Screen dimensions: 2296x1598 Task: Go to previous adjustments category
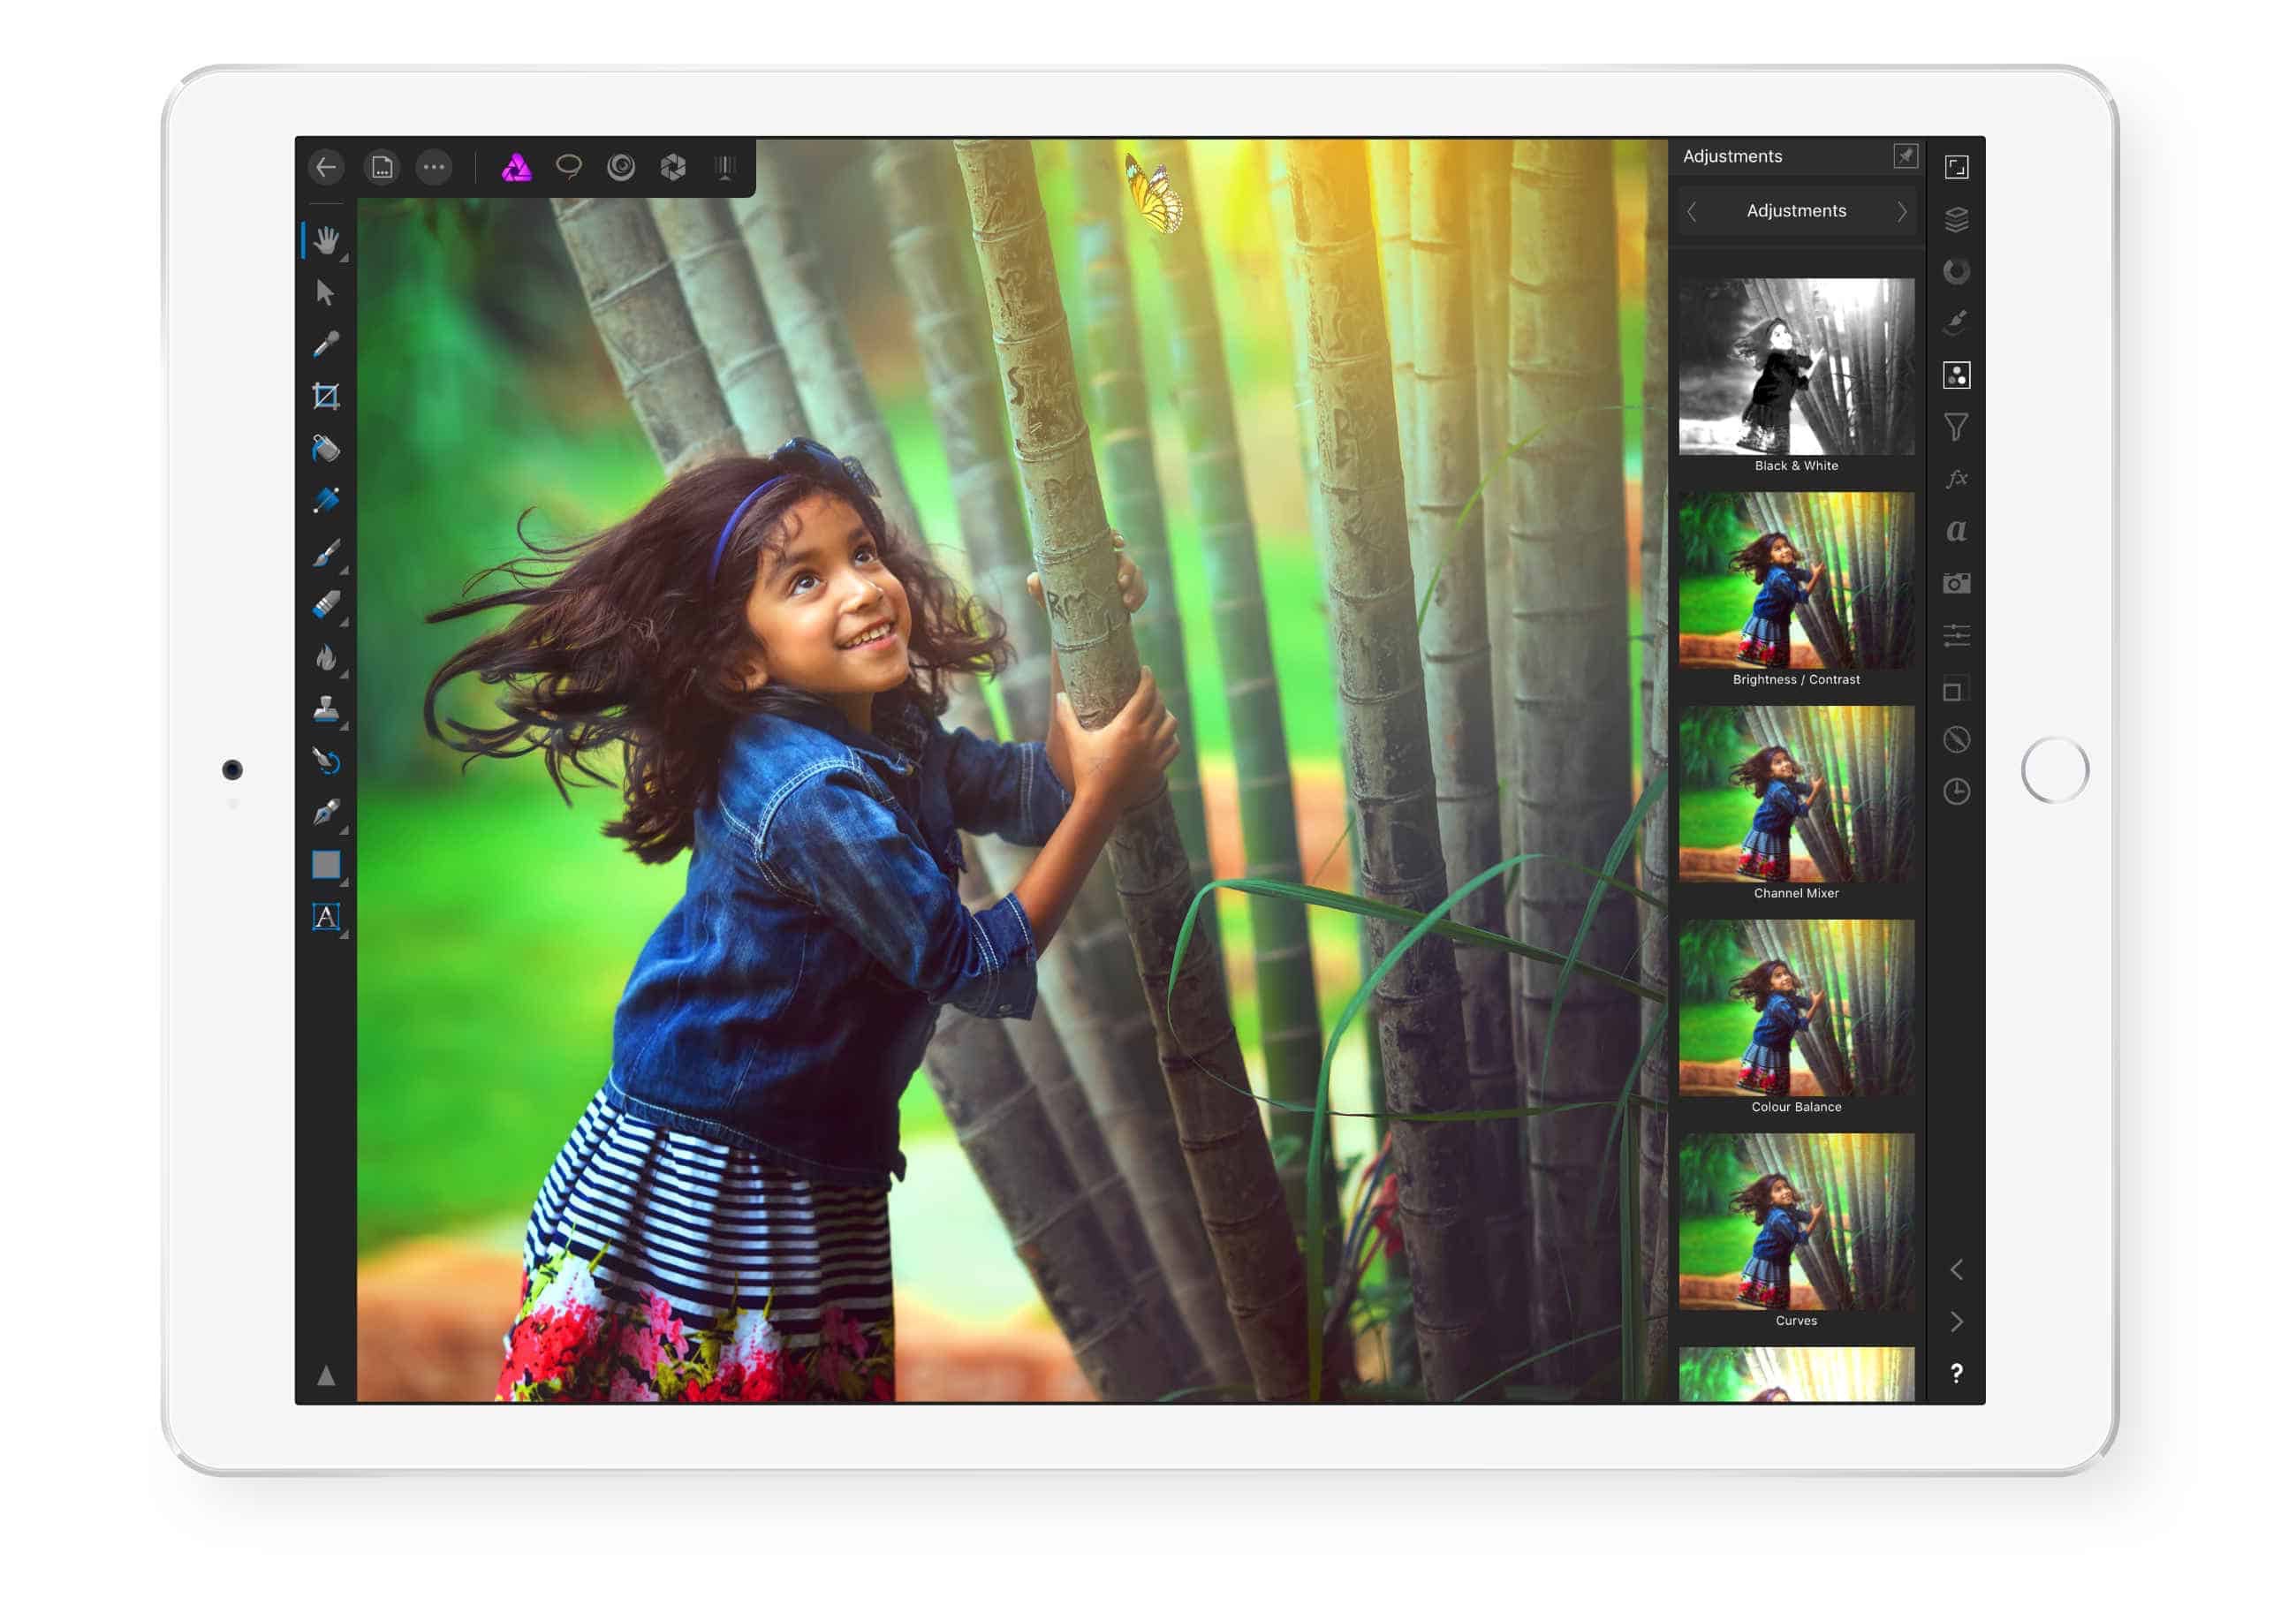point(1692,211)
